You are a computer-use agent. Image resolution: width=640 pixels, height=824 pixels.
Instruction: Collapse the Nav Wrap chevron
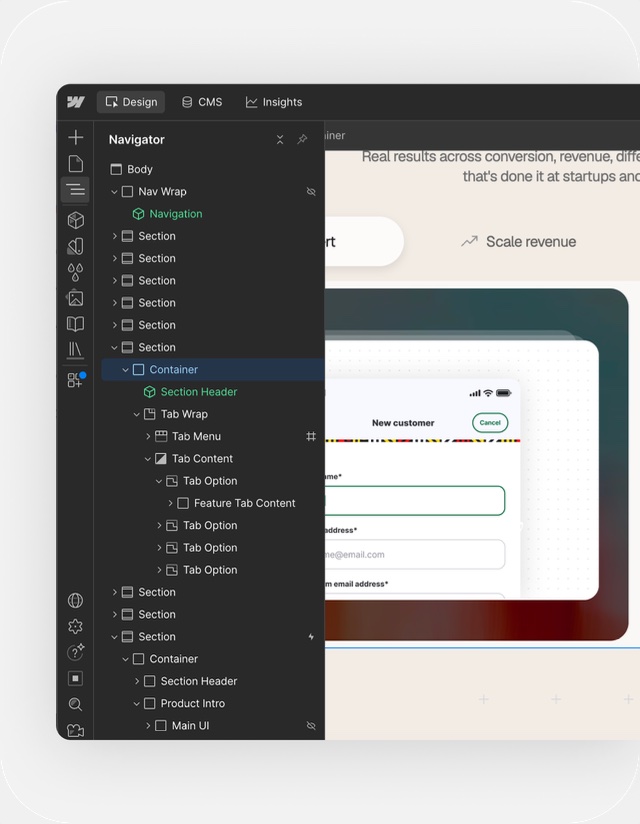pyautogui.click(x=114, y=192)
